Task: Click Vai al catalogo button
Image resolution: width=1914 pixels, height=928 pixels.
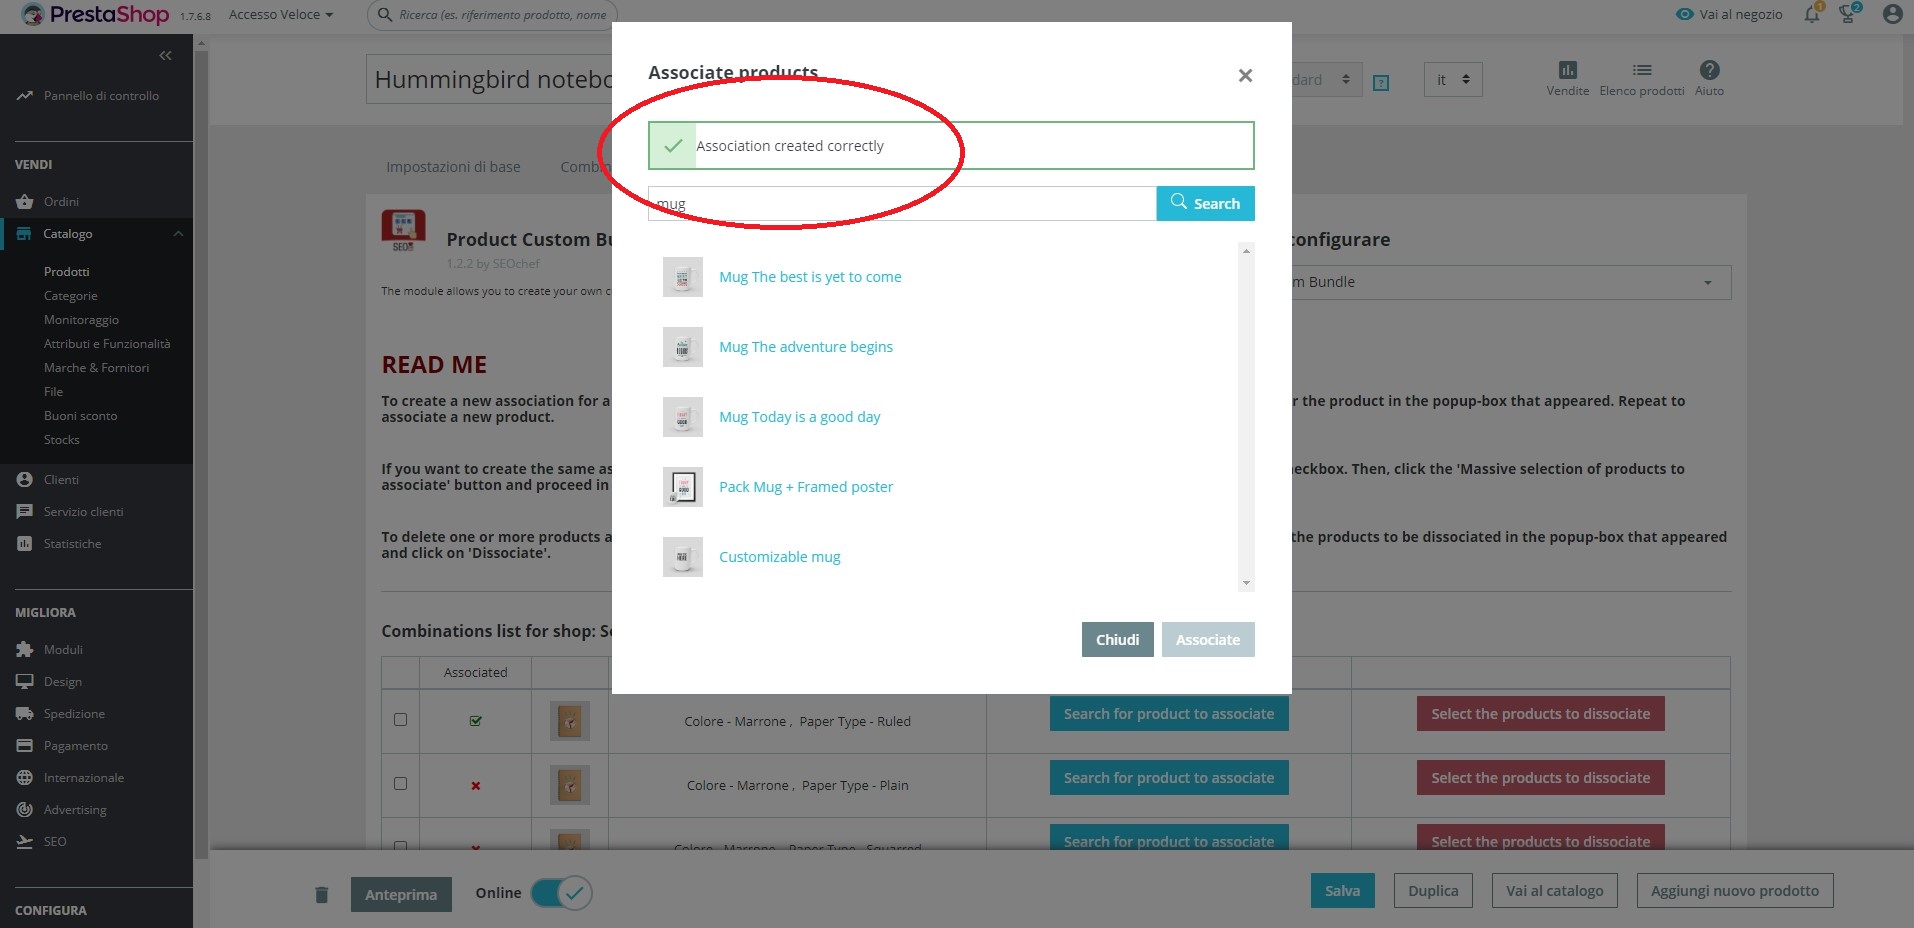Action: [1554, 891]
